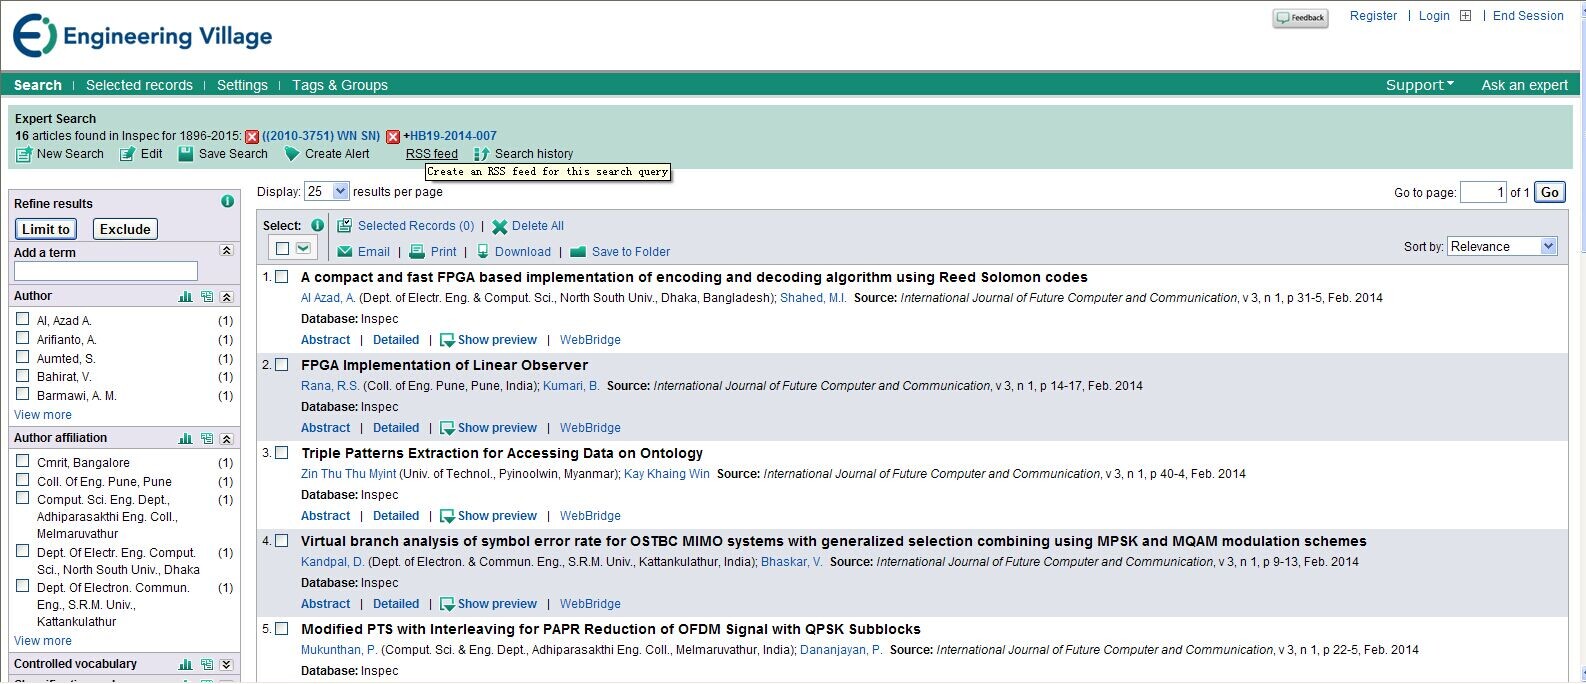
Task: Click the End Session link
Action: [1528, 16]
